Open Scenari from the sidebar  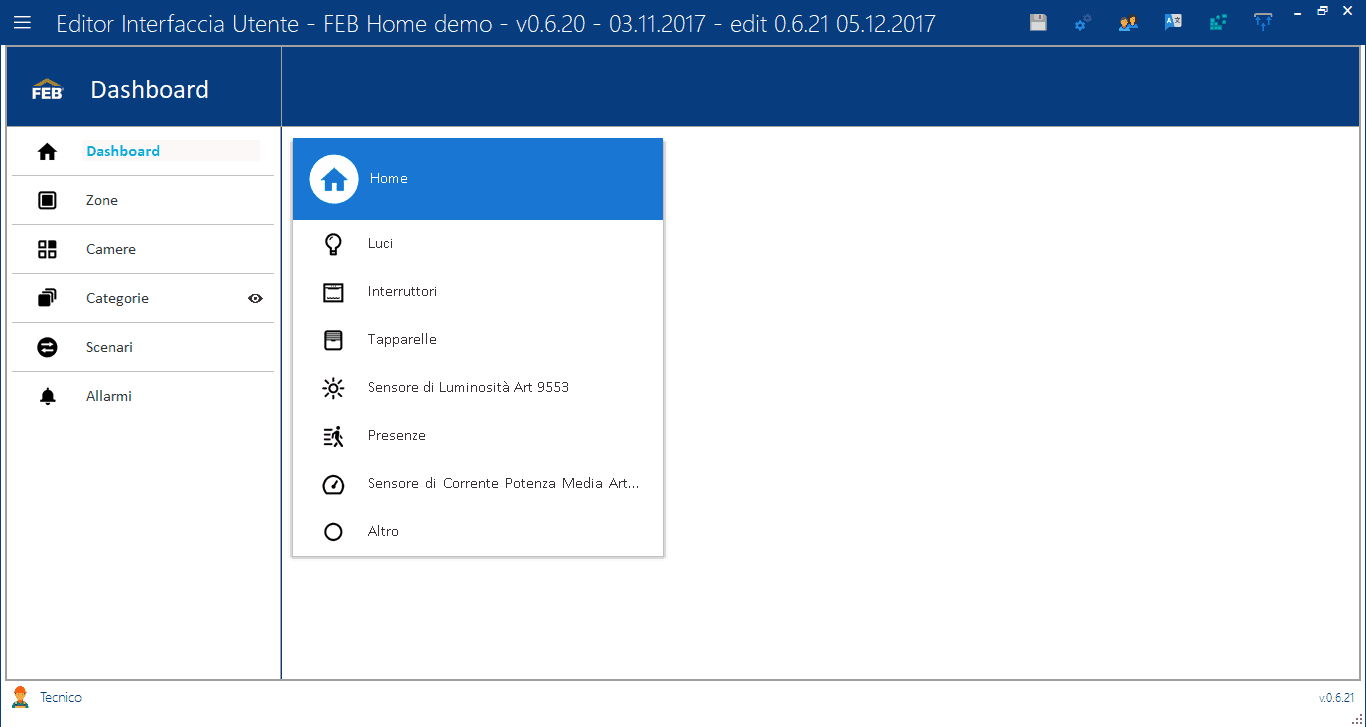143,347
